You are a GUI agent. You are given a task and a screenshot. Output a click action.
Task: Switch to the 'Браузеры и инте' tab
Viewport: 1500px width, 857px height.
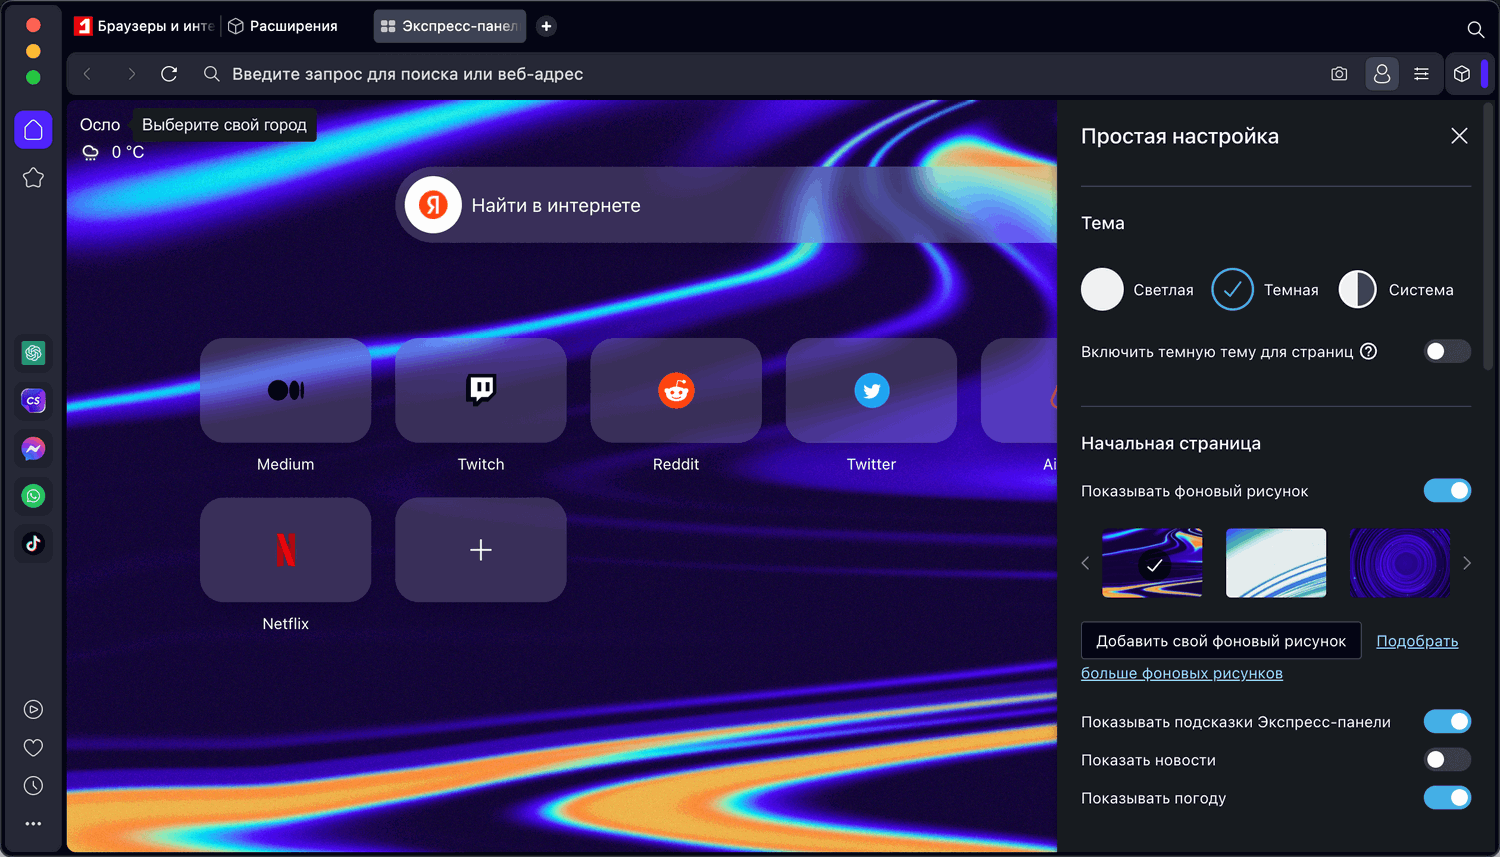point(144,26)
